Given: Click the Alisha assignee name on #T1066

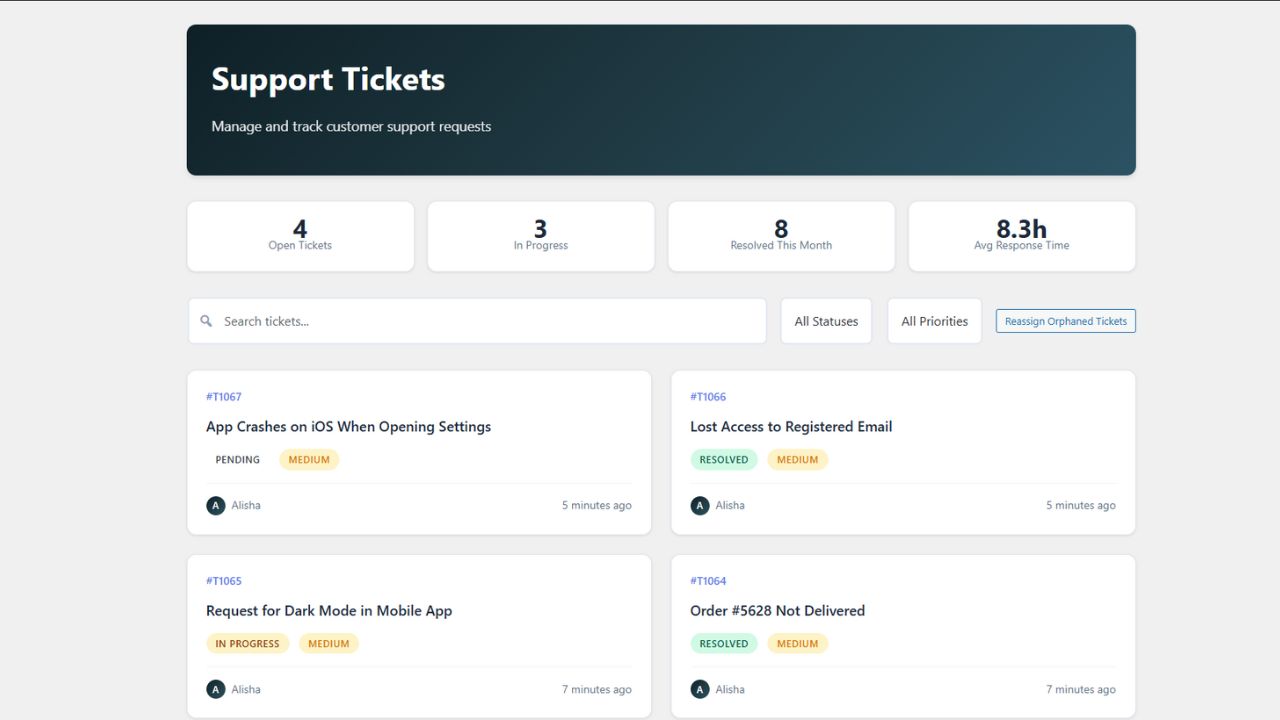Looking at the screenshot, I should click(730, 505).
